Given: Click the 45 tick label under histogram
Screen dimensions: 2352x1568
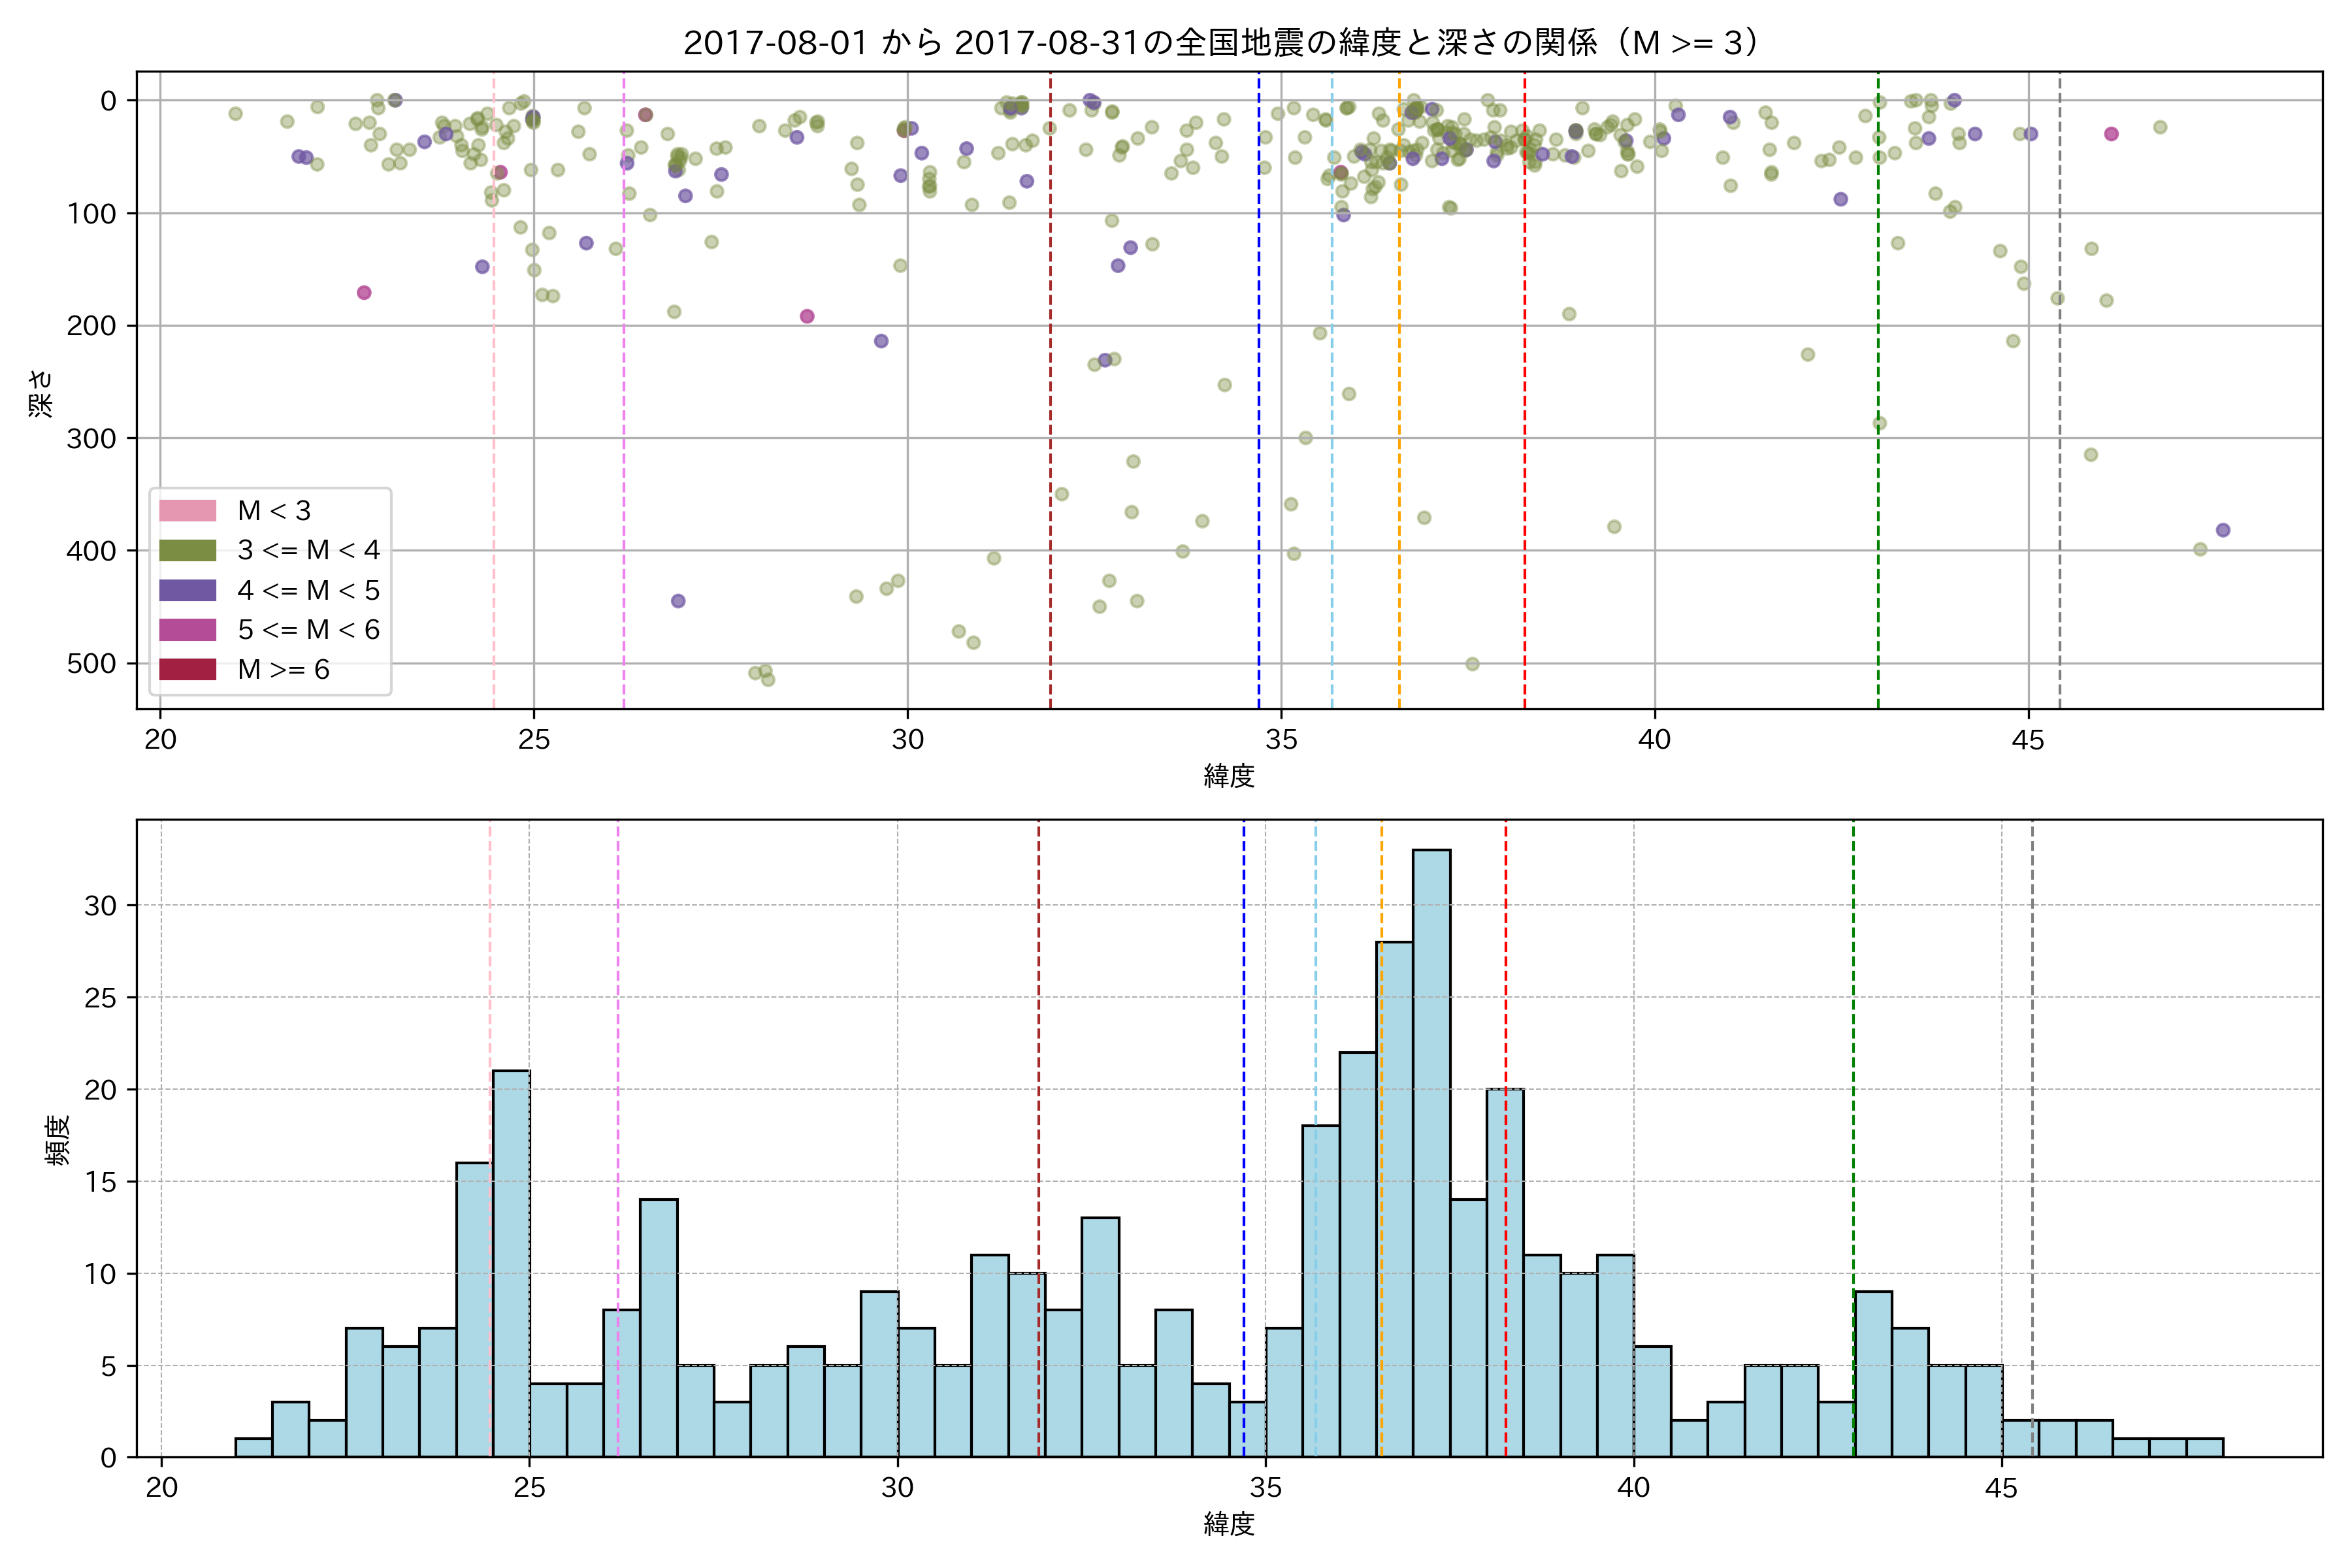Looking at the screenshot, I should point(2001,1488).
